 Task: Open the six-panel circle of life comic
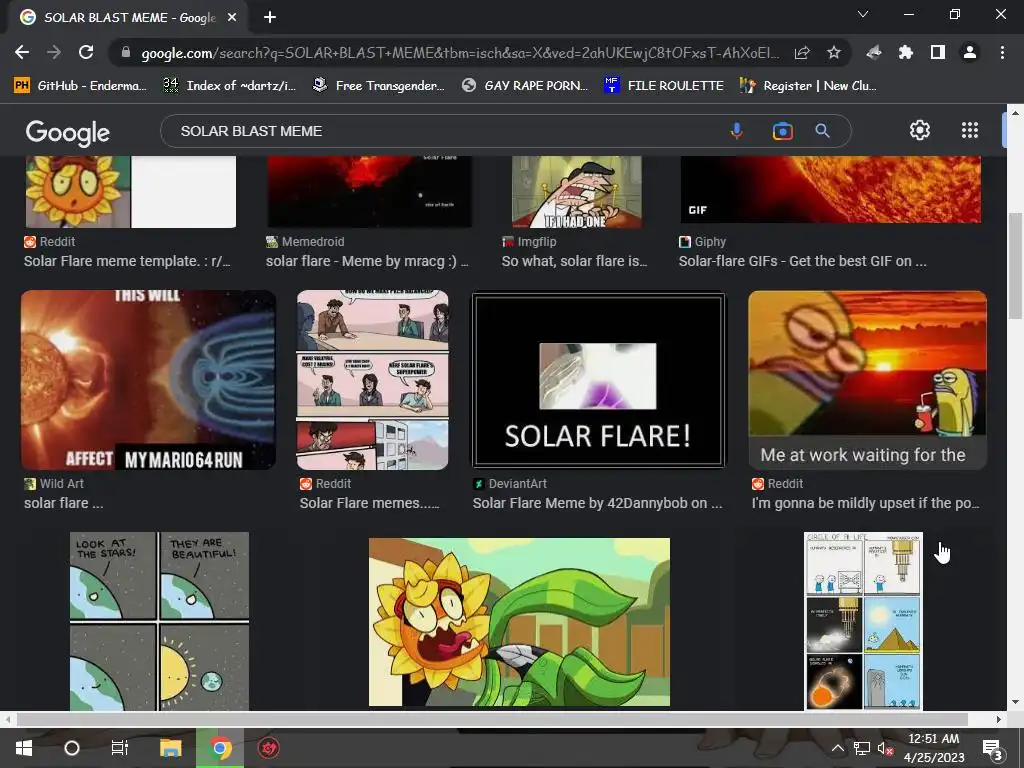[863, 621]
